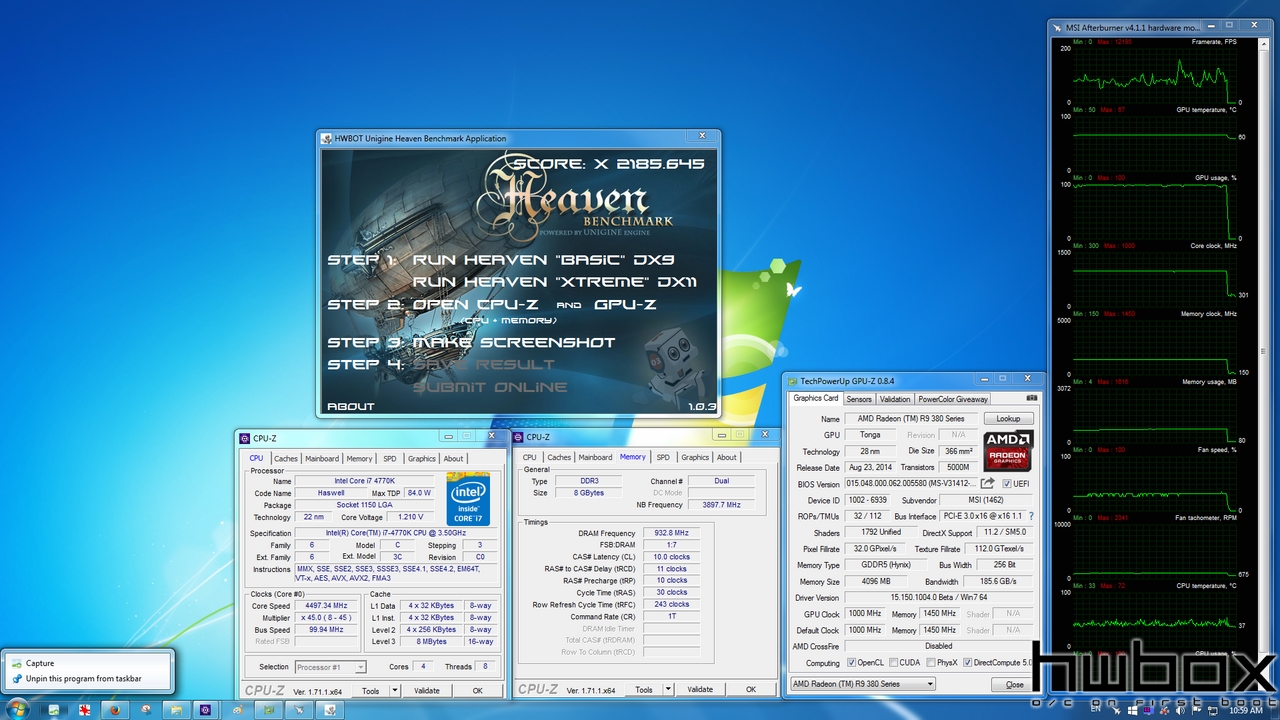The width and height of the screenshot is (1280, 720).
Task: Click the Windows logo tray icon
Action: click(x=1132, y=710)
